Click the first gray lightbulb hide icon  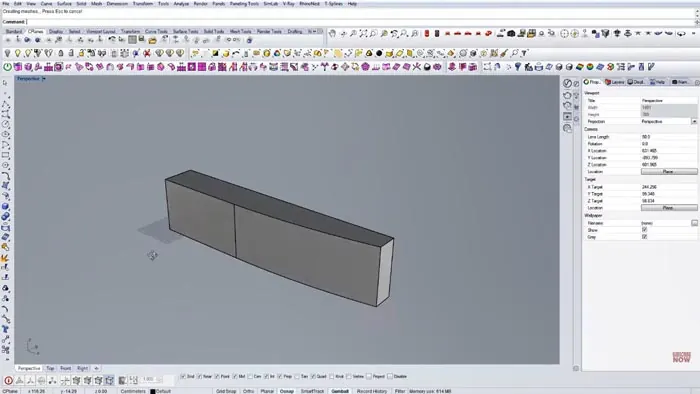(x=7, y=54)
